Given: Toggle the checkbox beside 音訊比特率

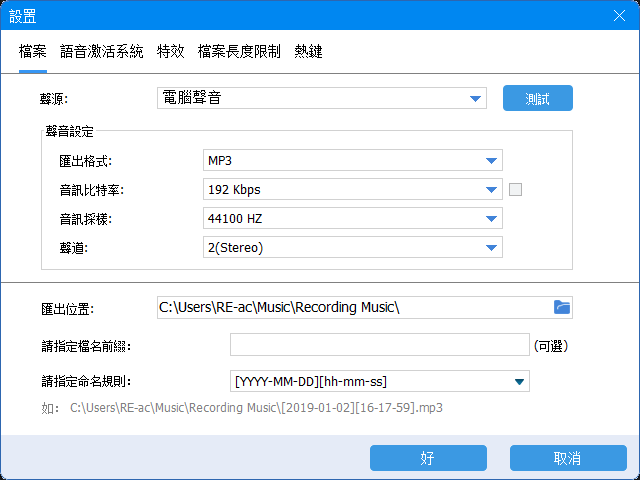Looking at the screenshot, I should pos(515,189).
